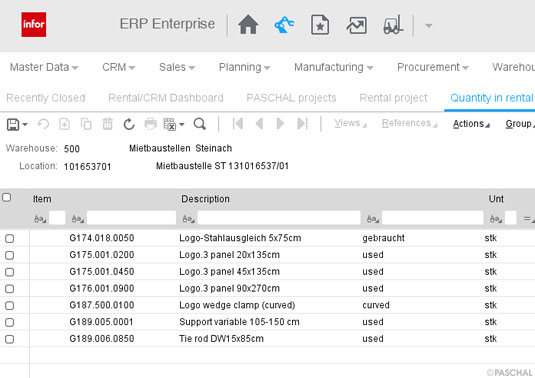Open the Actions menu
This screenshot has width=535, height=378.
(x=471, y=124)
